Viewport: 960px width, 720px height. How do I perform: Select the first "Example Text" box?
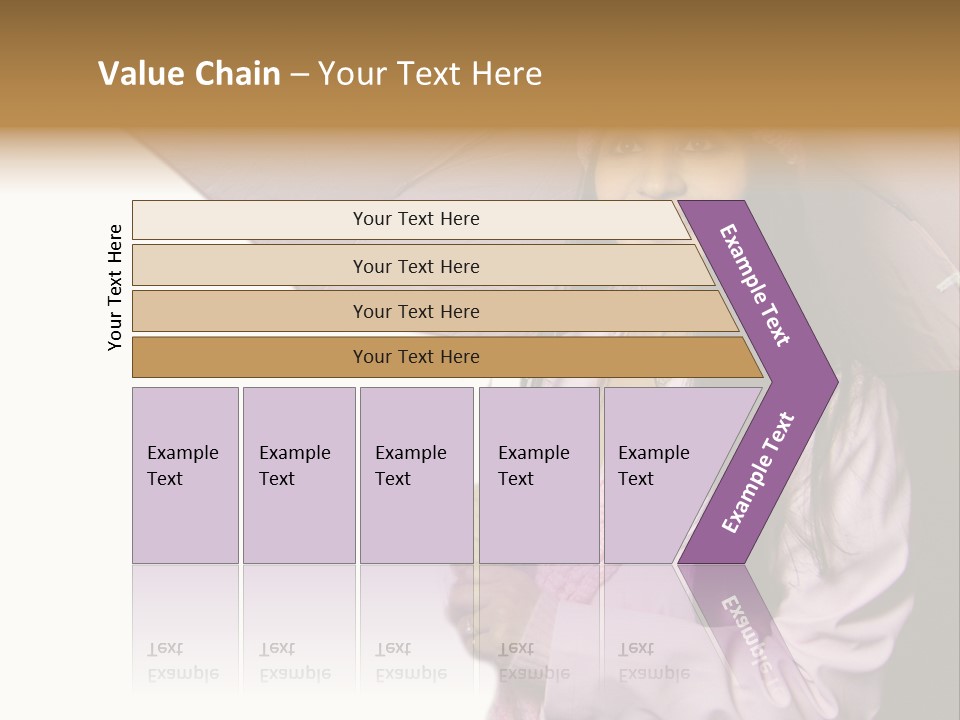coord(185,475)
